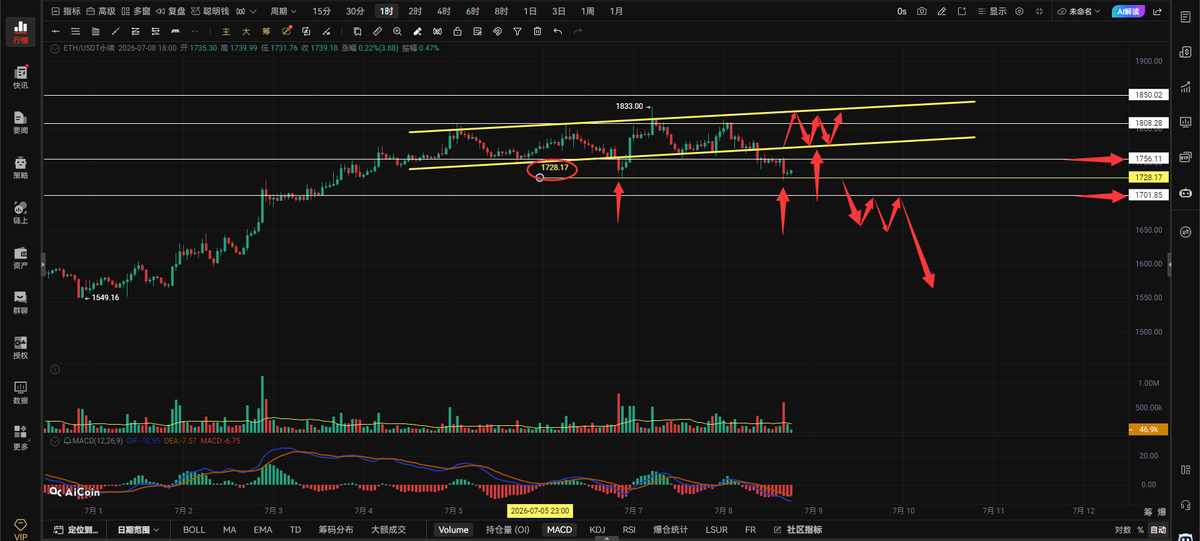Screen dimensions: 1200x541
Task: Click the 1756.11 price level label
Action: (1148, 158)
